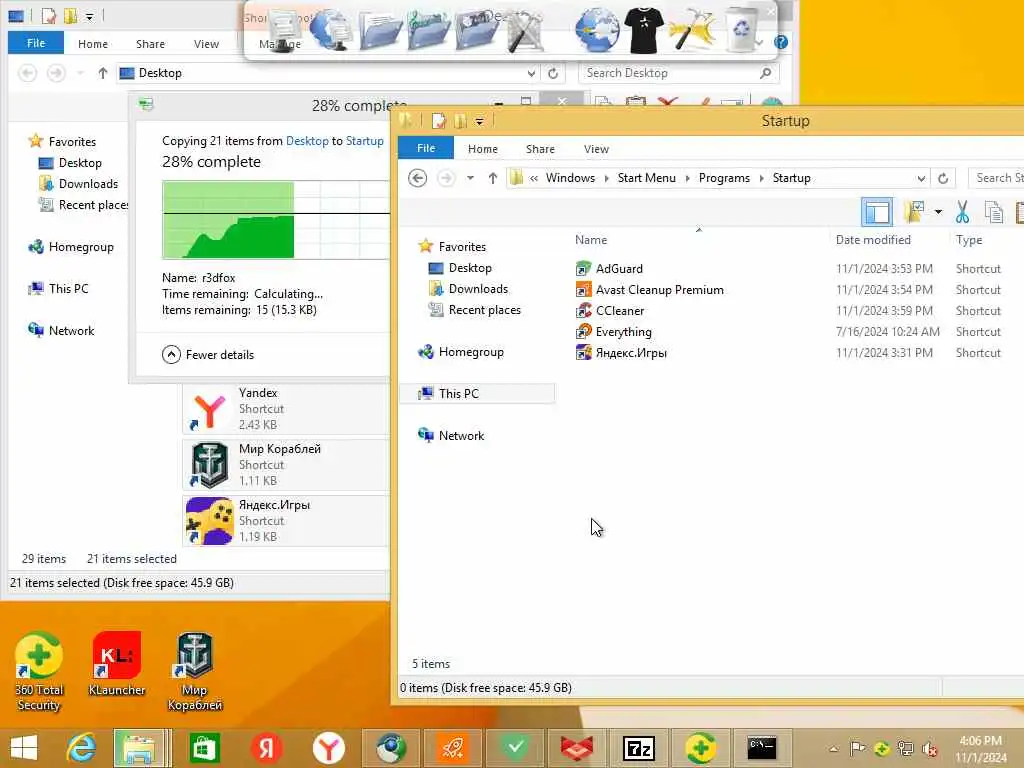Screen dimensions: 1024x768
Task: Open Yandex Browser Y icon on taskbar
Action: click(x=328, y=748)
